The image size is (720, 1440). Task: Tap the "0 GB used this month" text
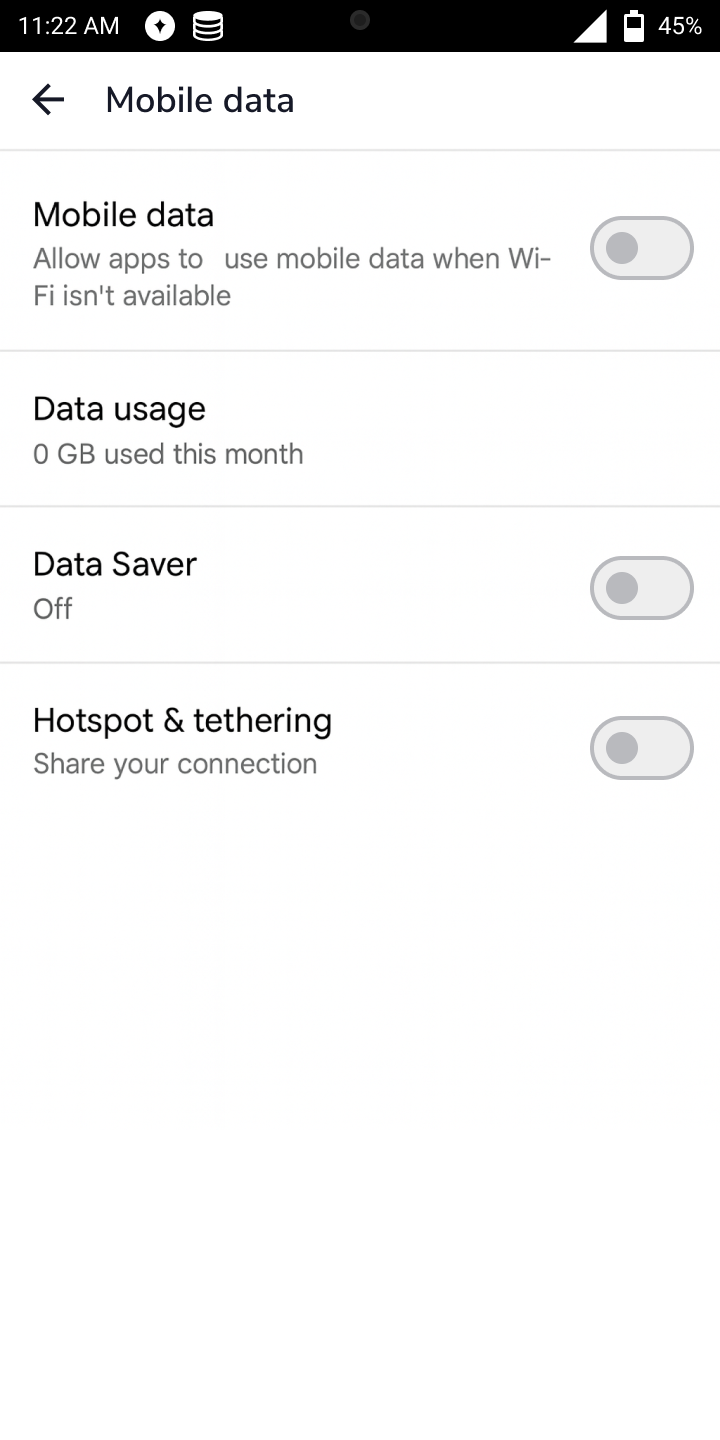coord(168,454)
